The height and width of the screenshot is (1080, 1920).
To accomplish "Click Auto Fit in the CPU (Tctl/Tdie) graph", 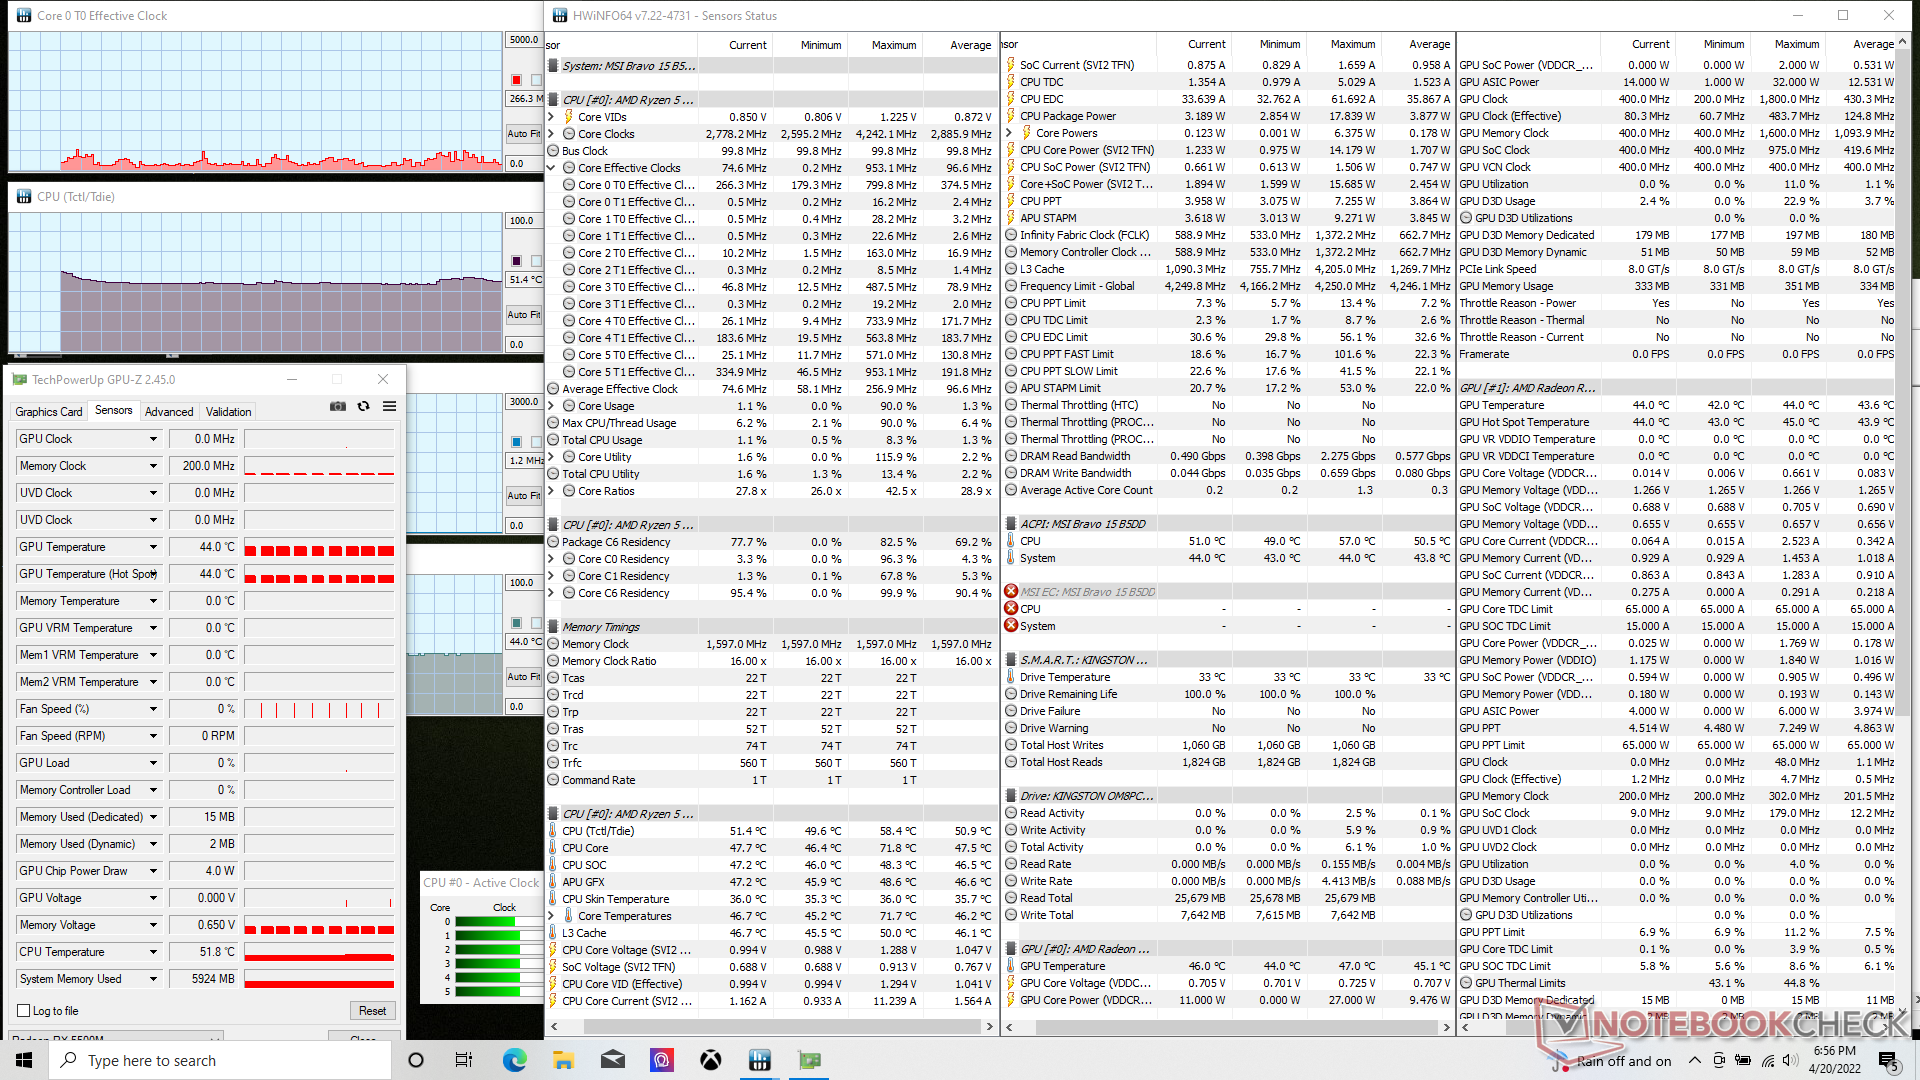I will 524,314.
